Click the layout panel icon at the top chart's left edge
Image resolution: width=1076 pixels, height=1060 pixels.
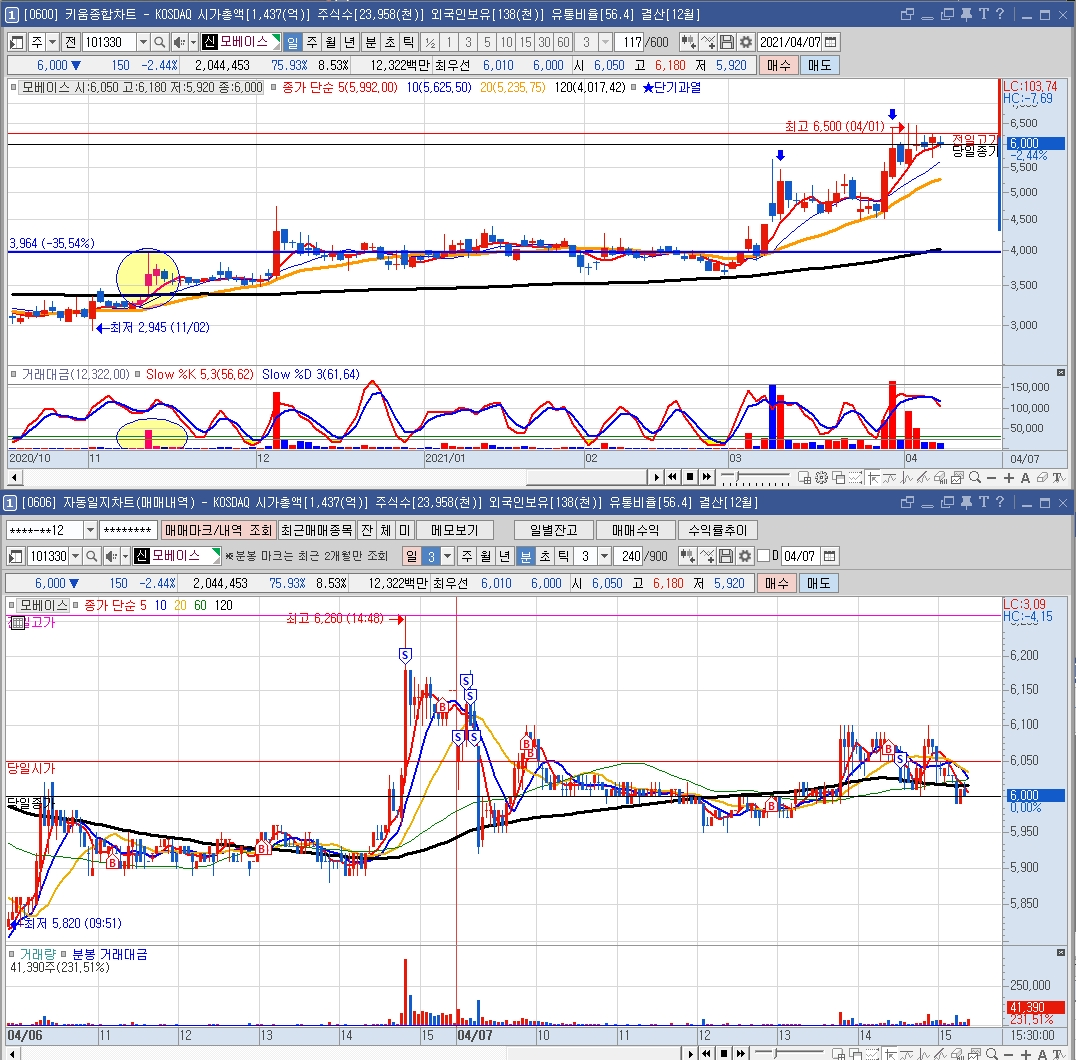17,43
